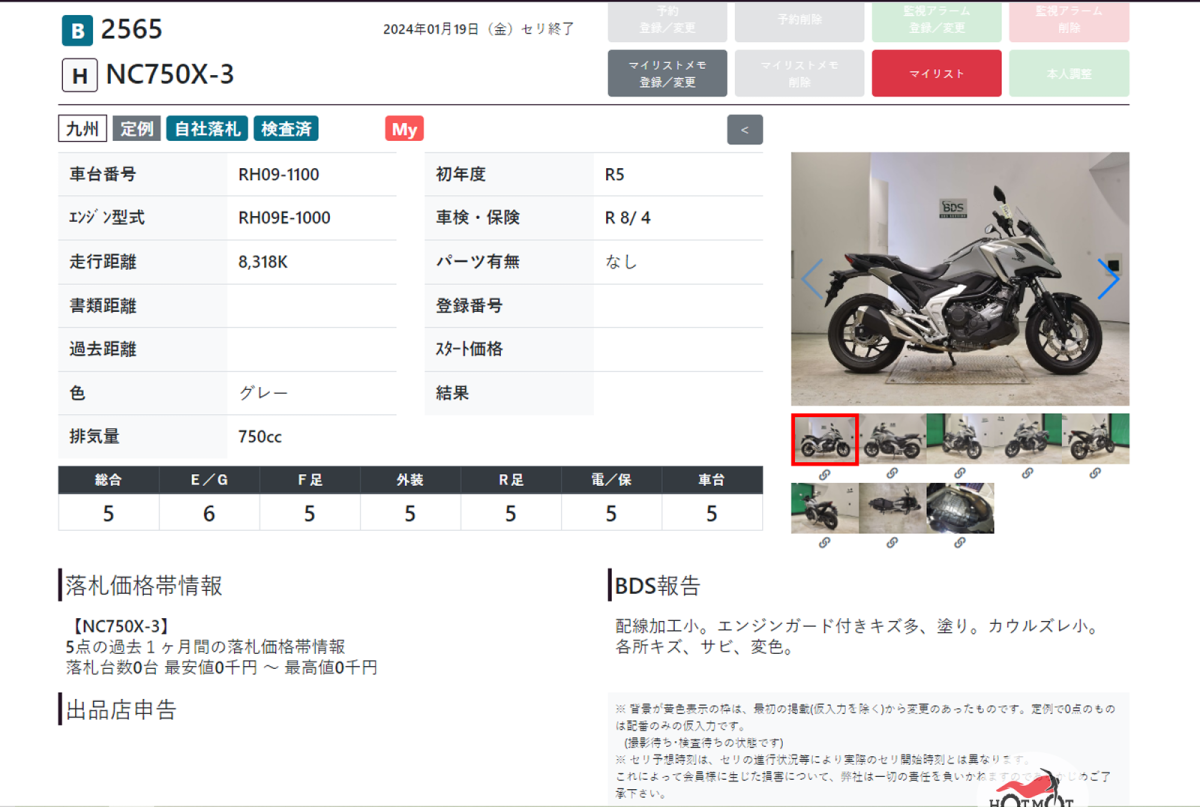
Task: Open link icon under rear-right angle thumbnail
Action: tap(1096, 473)
